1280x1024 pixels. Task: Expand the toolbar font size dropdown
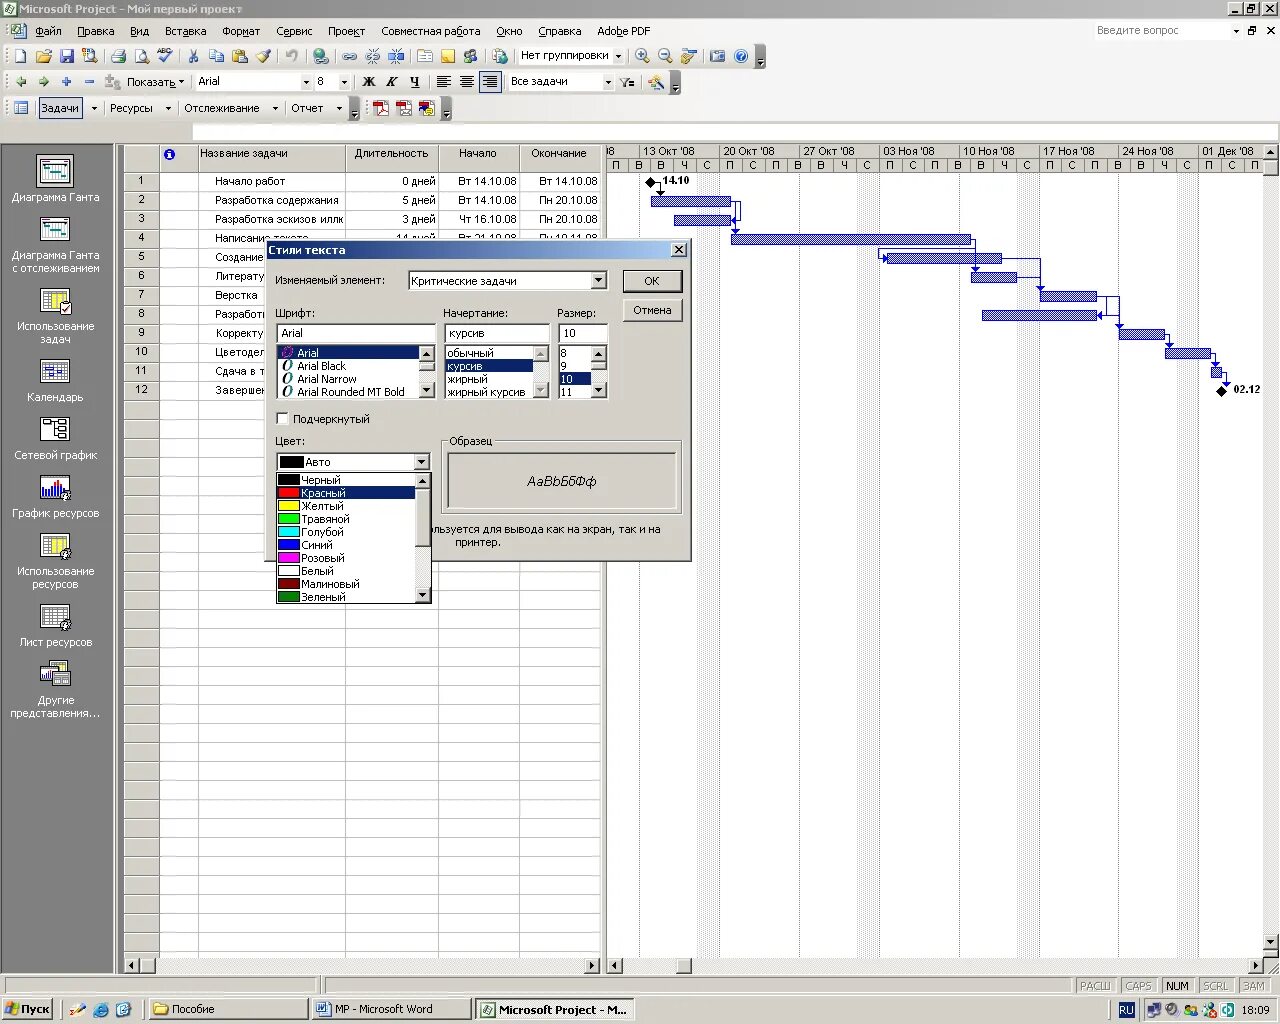tap(344, 82)
